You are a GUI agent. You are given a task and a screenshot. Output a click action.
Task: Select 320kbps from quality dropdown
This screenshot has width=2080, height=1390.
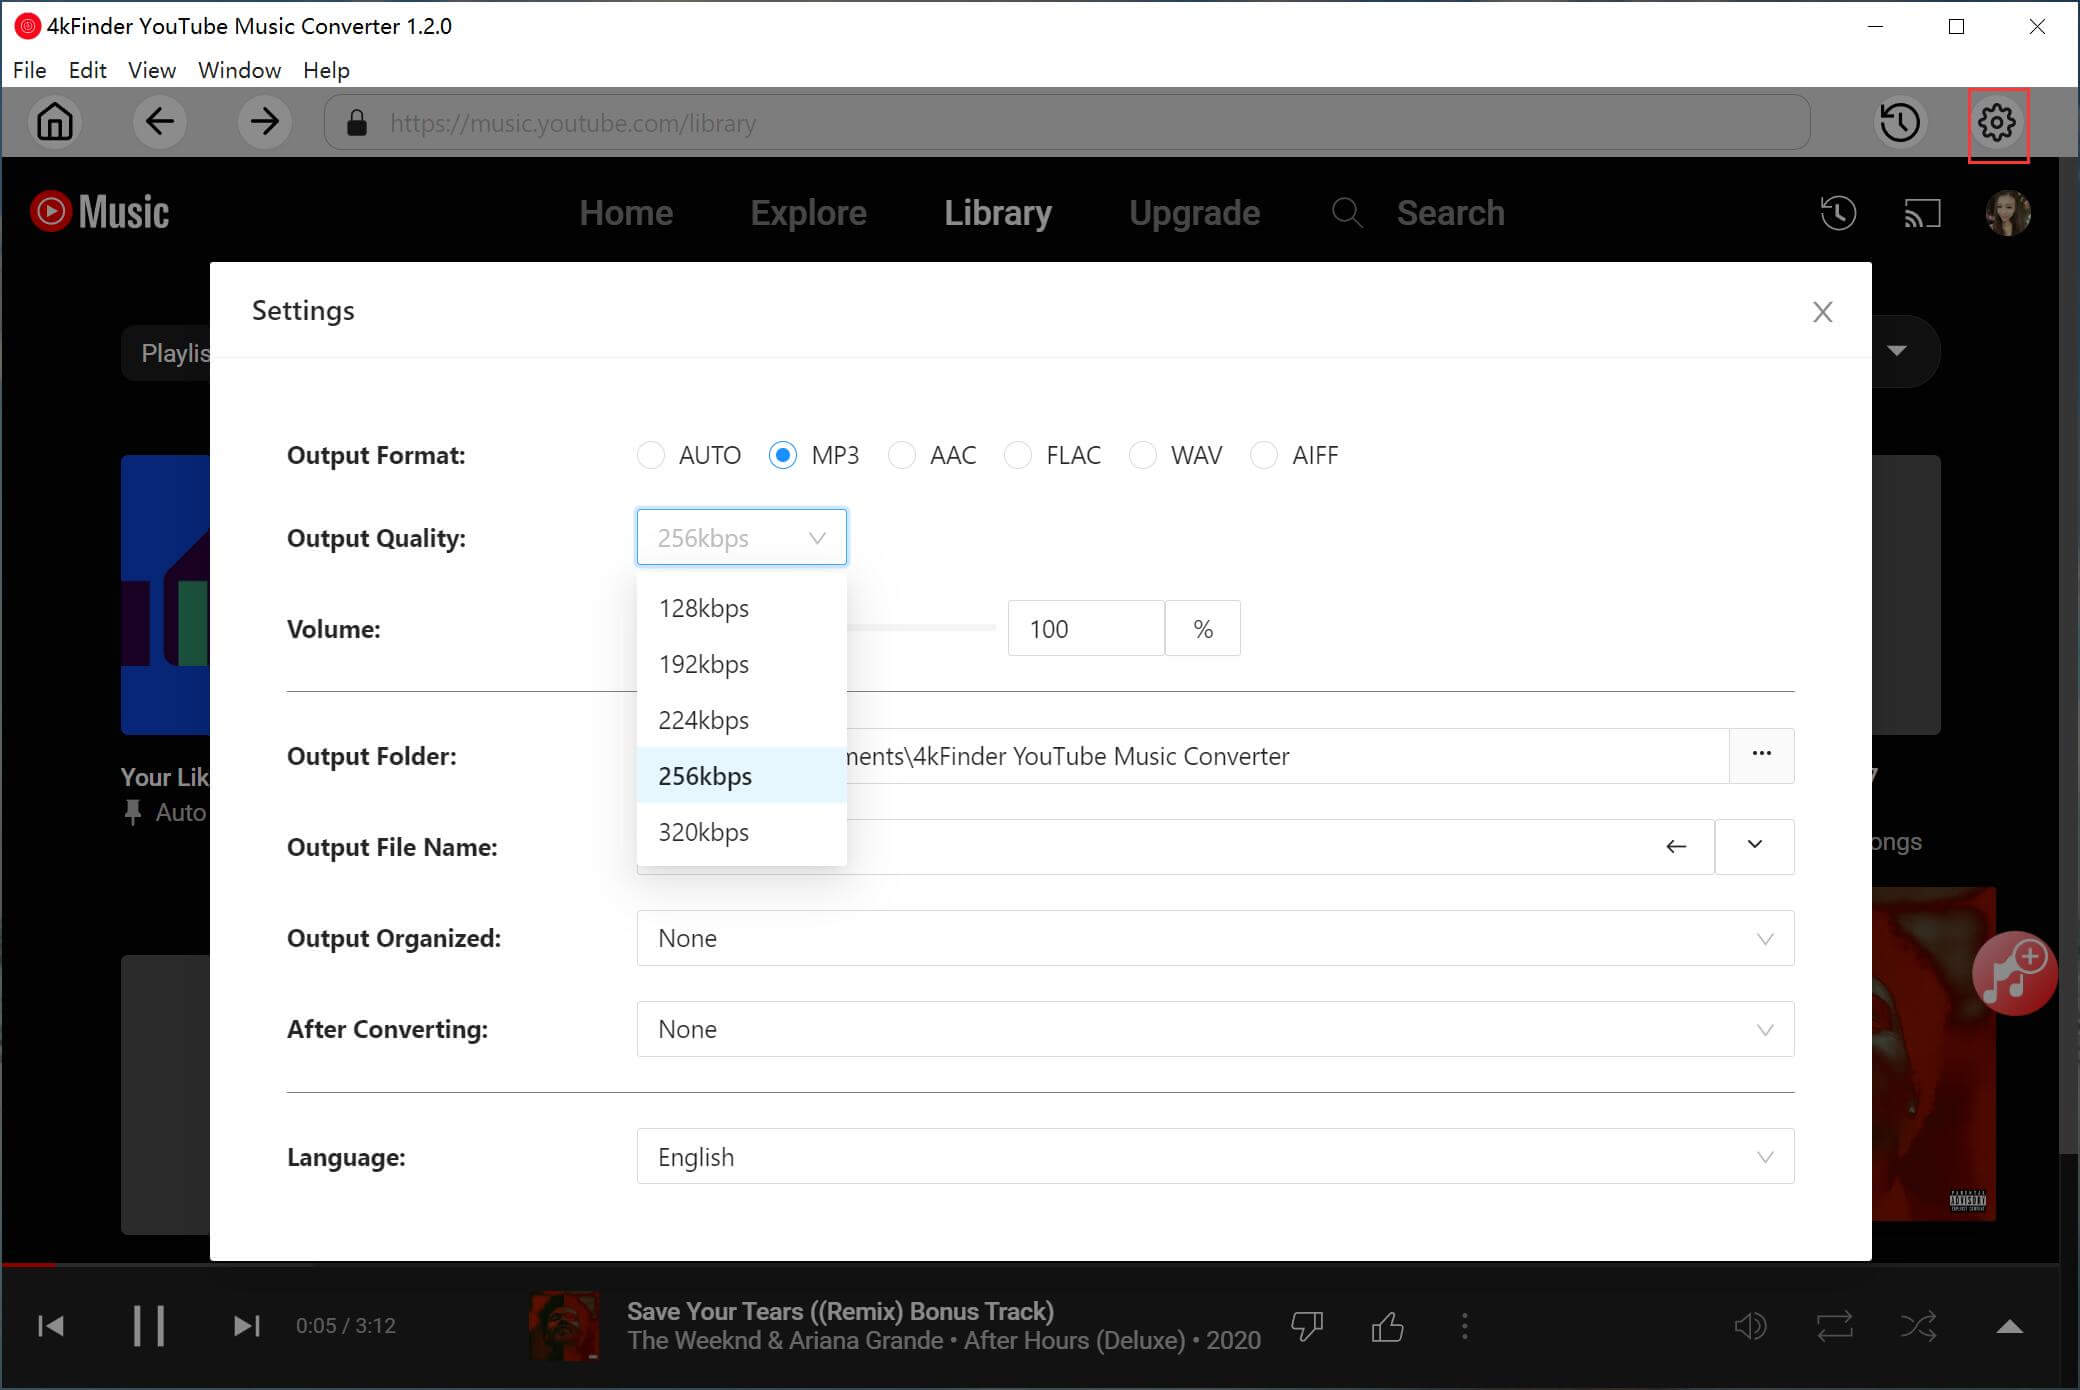click(704, 833)
